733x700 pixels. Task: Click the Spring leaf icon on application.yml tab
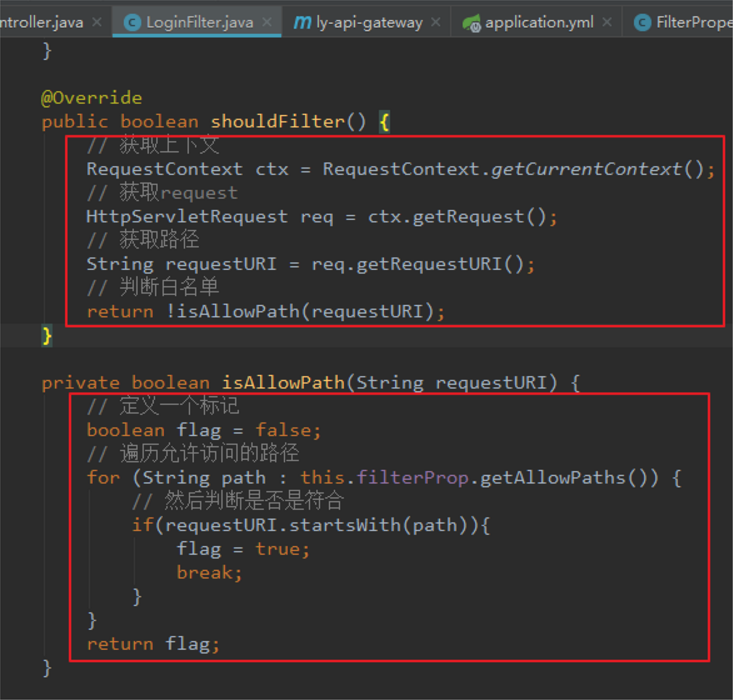[x=471, y=22]
